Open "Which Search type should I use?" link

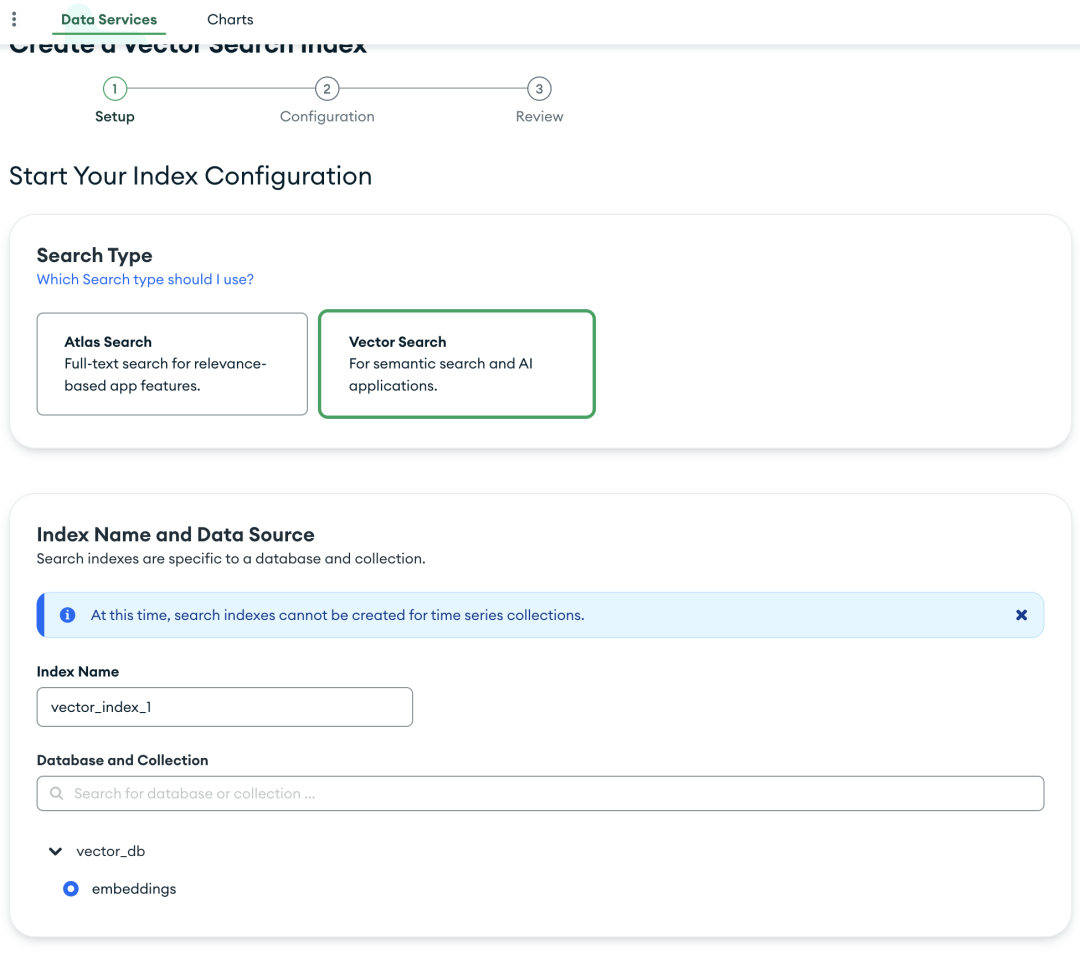coord(145,279)
